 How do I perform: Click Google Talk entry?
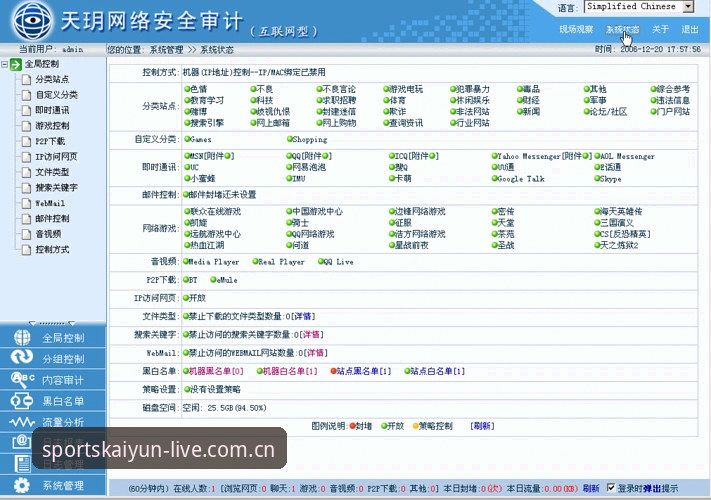point(521,179)
